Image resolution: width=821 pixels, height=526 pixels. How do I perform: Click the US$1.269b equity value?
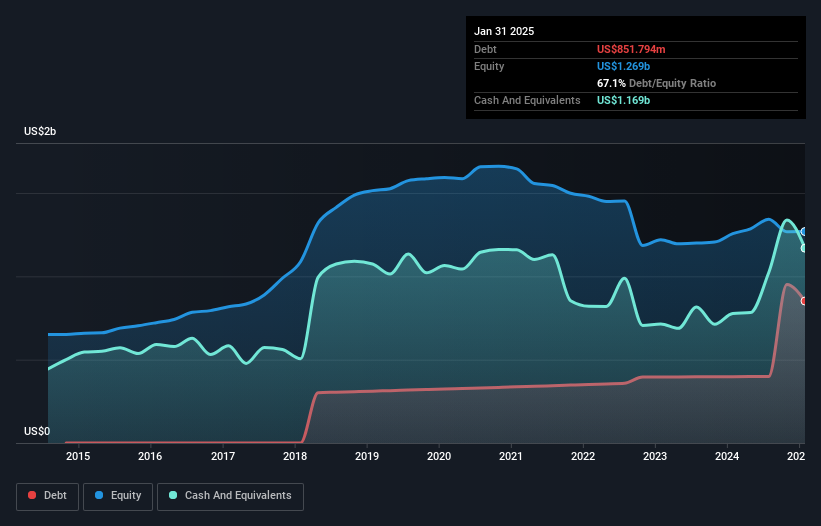point(623,66)
